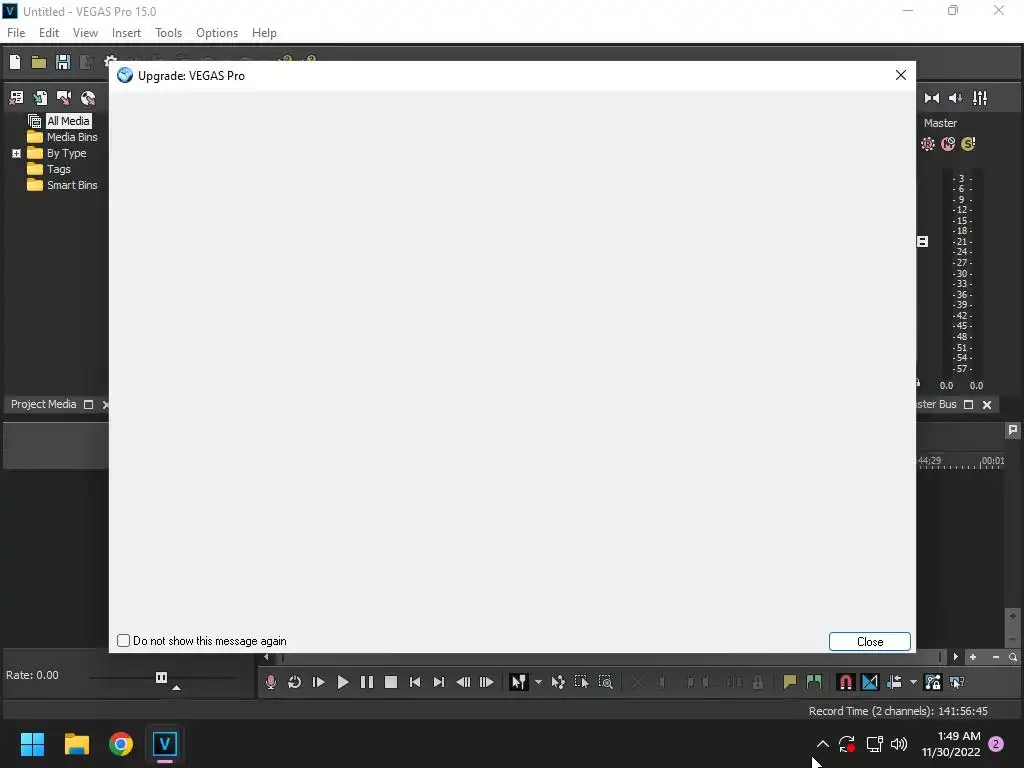
Task: Click Previous Frame button
Action: point(463,682)
